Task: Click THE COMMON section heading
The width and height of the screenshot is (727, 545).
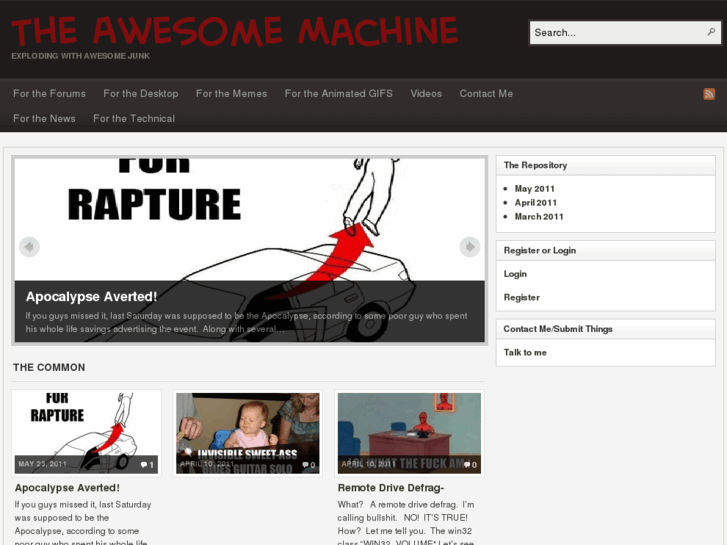Action: click(x=49, y=367)
